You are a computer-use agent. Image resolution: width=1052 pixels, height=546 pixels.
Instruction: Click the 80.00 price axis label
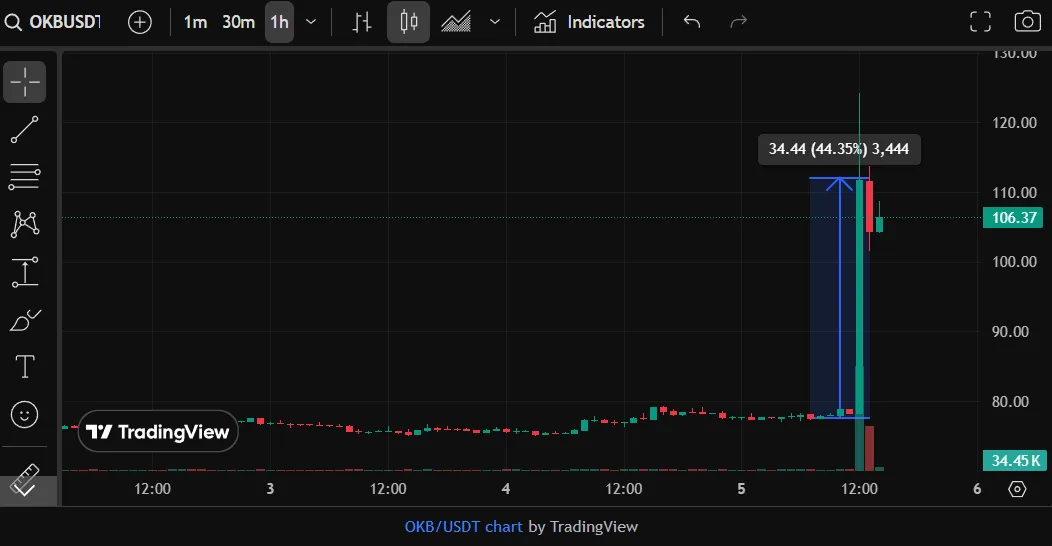(x=1010, y=401)
